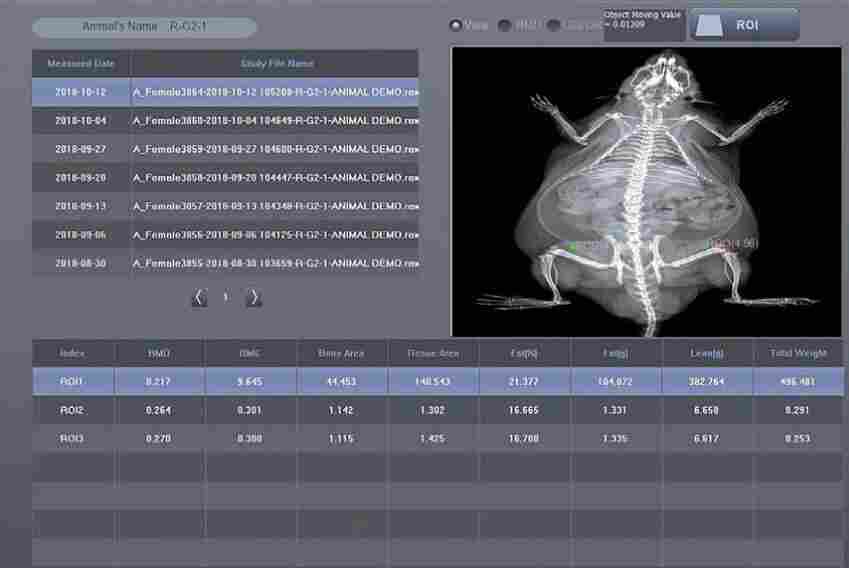Select the first radio button option

(456, 25)
